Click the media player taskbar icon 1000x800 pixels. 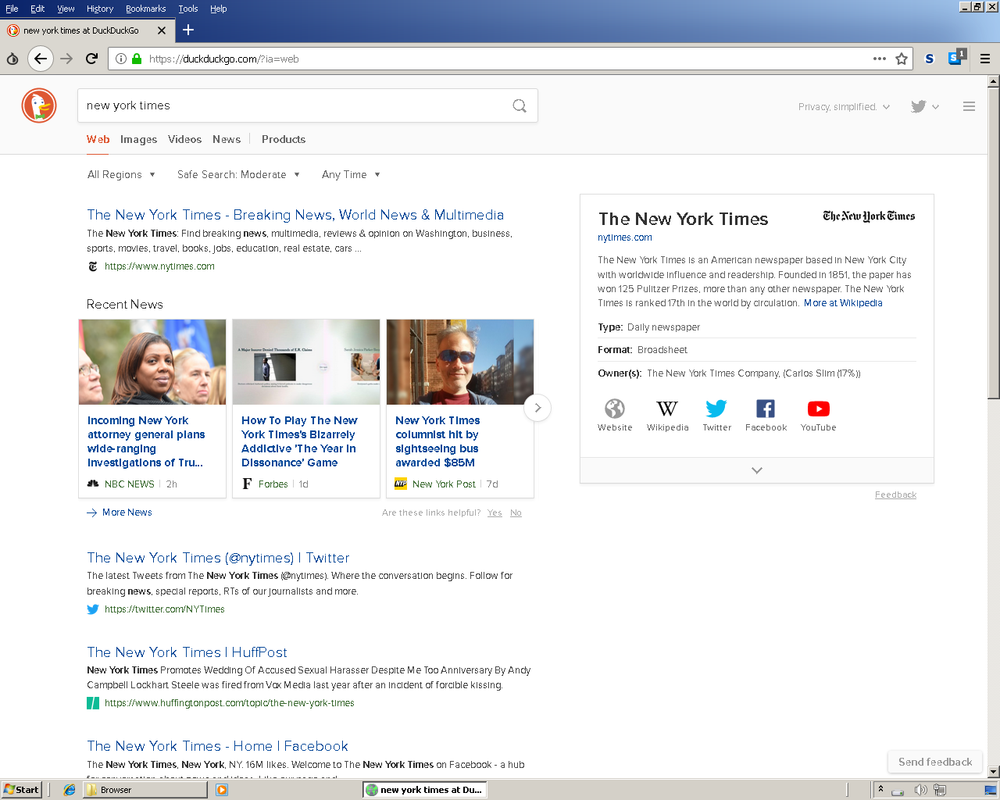[x=221, y=790]
